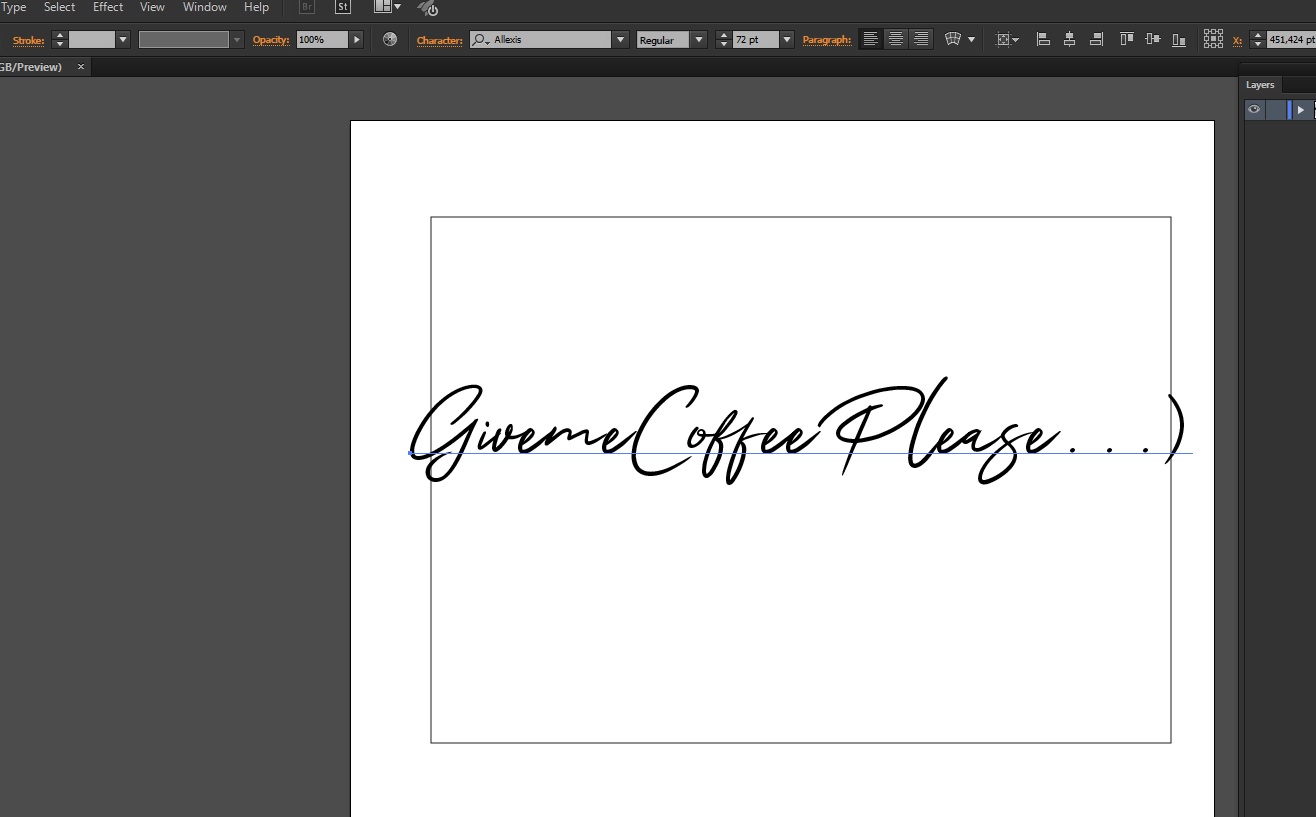The width and height of the screenshot is (1316, 817).
Task: Adjust font size stepper arrows
Action: pyautogui.click(x=723, y=40)
